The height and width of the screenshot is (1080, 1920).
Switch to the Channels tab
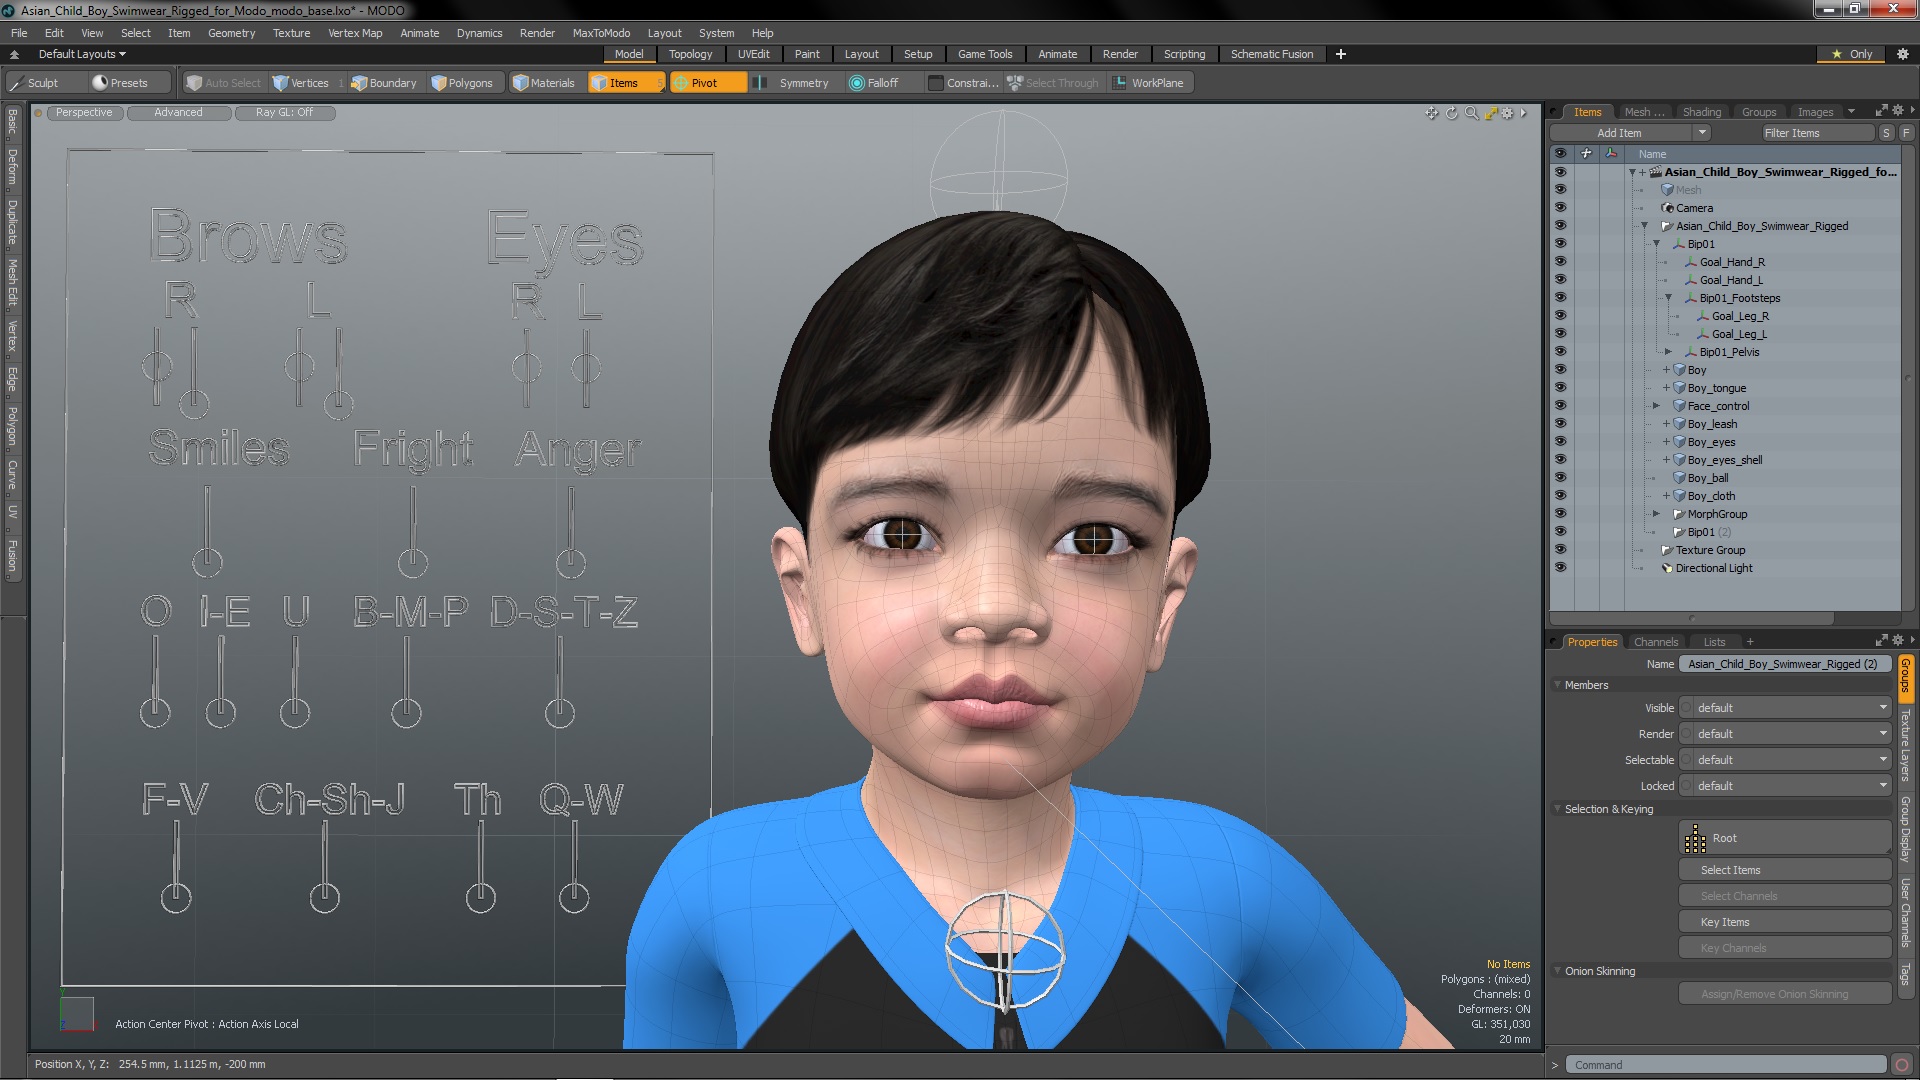(x=1656, y=642)
